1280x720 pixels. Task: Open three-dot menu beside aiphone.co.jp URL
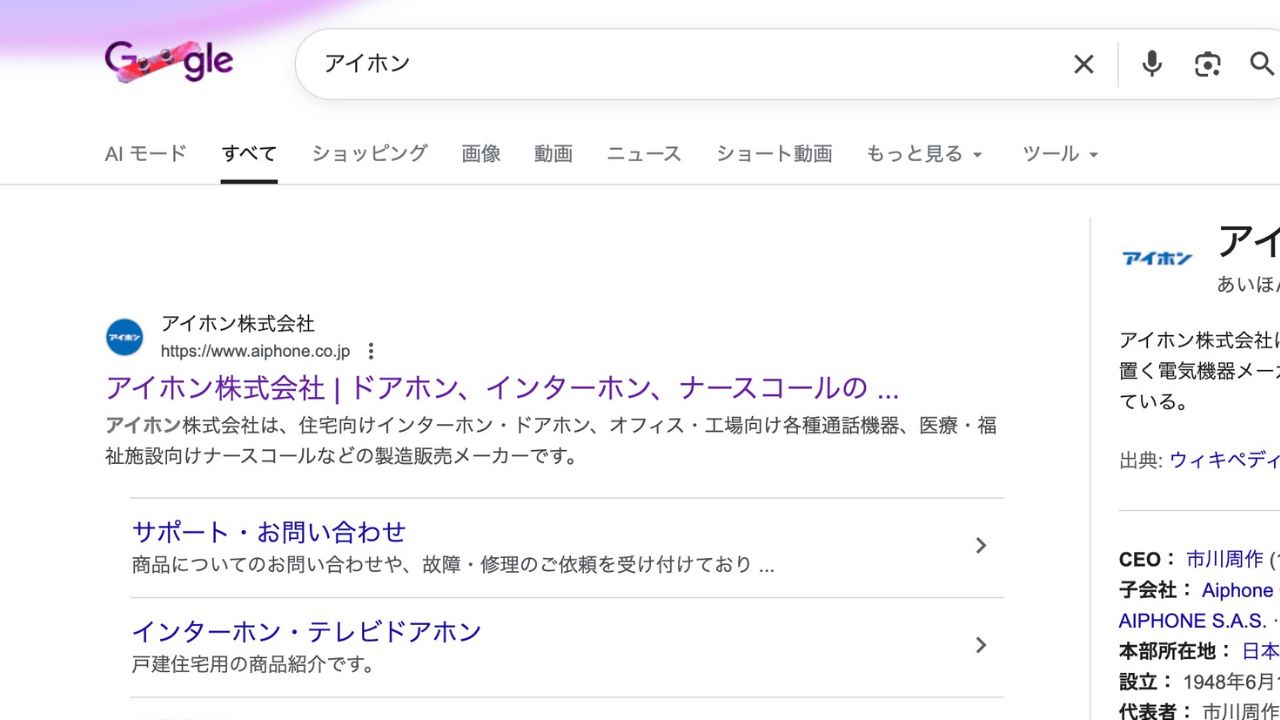[371, 351]
